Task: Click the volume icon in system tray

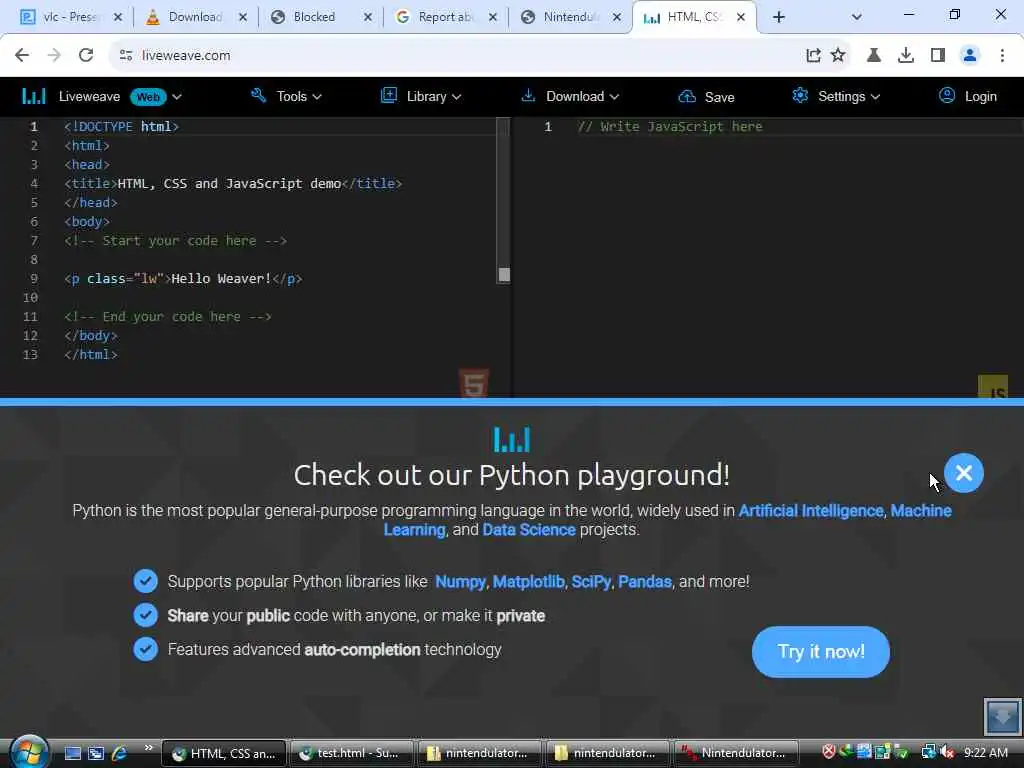Action: [x=947, y=752]
